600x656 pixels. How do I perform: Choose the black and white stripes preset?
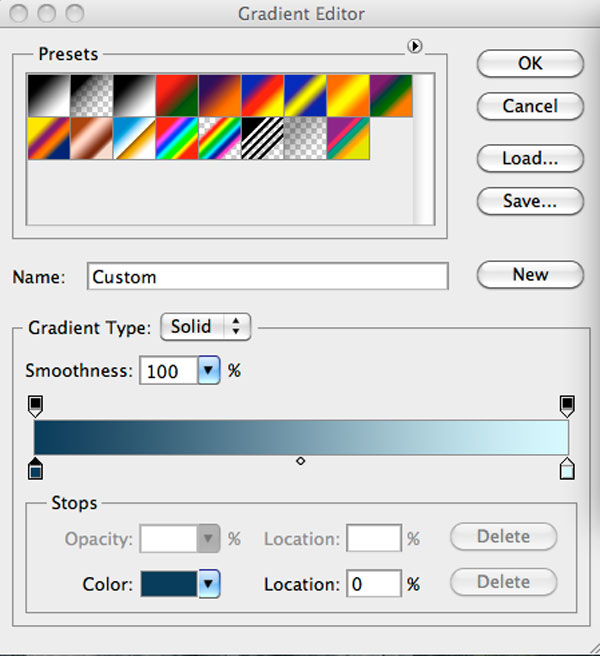(262, 138)
